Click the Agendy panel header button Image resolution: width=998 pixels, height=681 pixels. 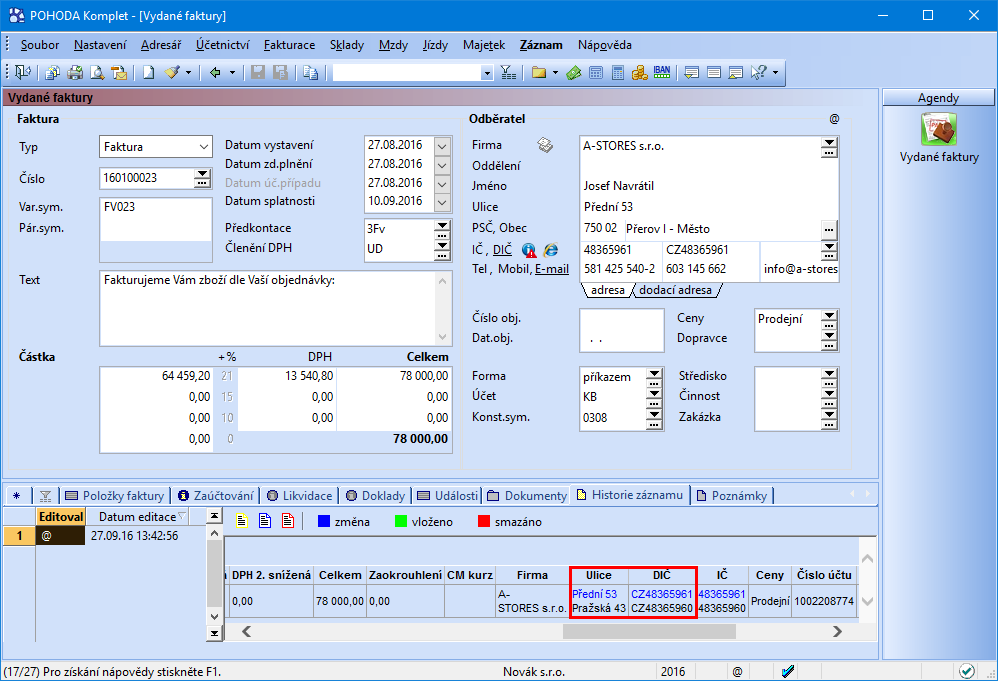tap(938, 98)
